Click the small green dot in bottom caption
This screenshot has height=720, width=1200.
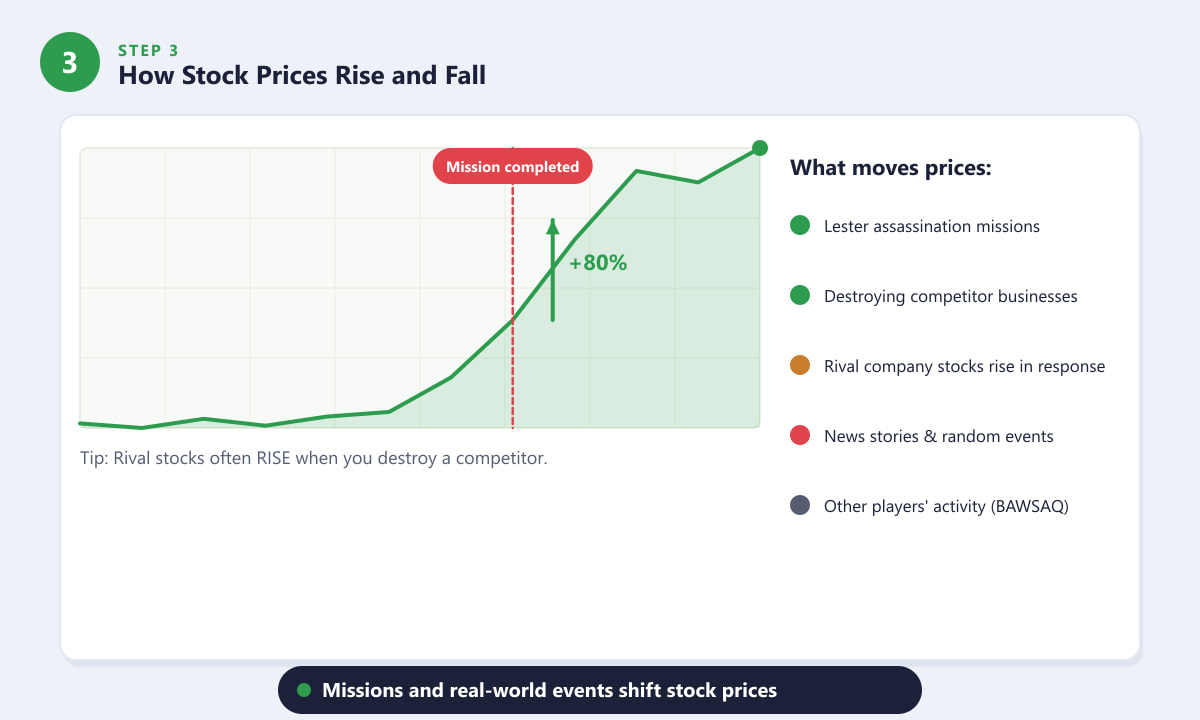[305, 690]
